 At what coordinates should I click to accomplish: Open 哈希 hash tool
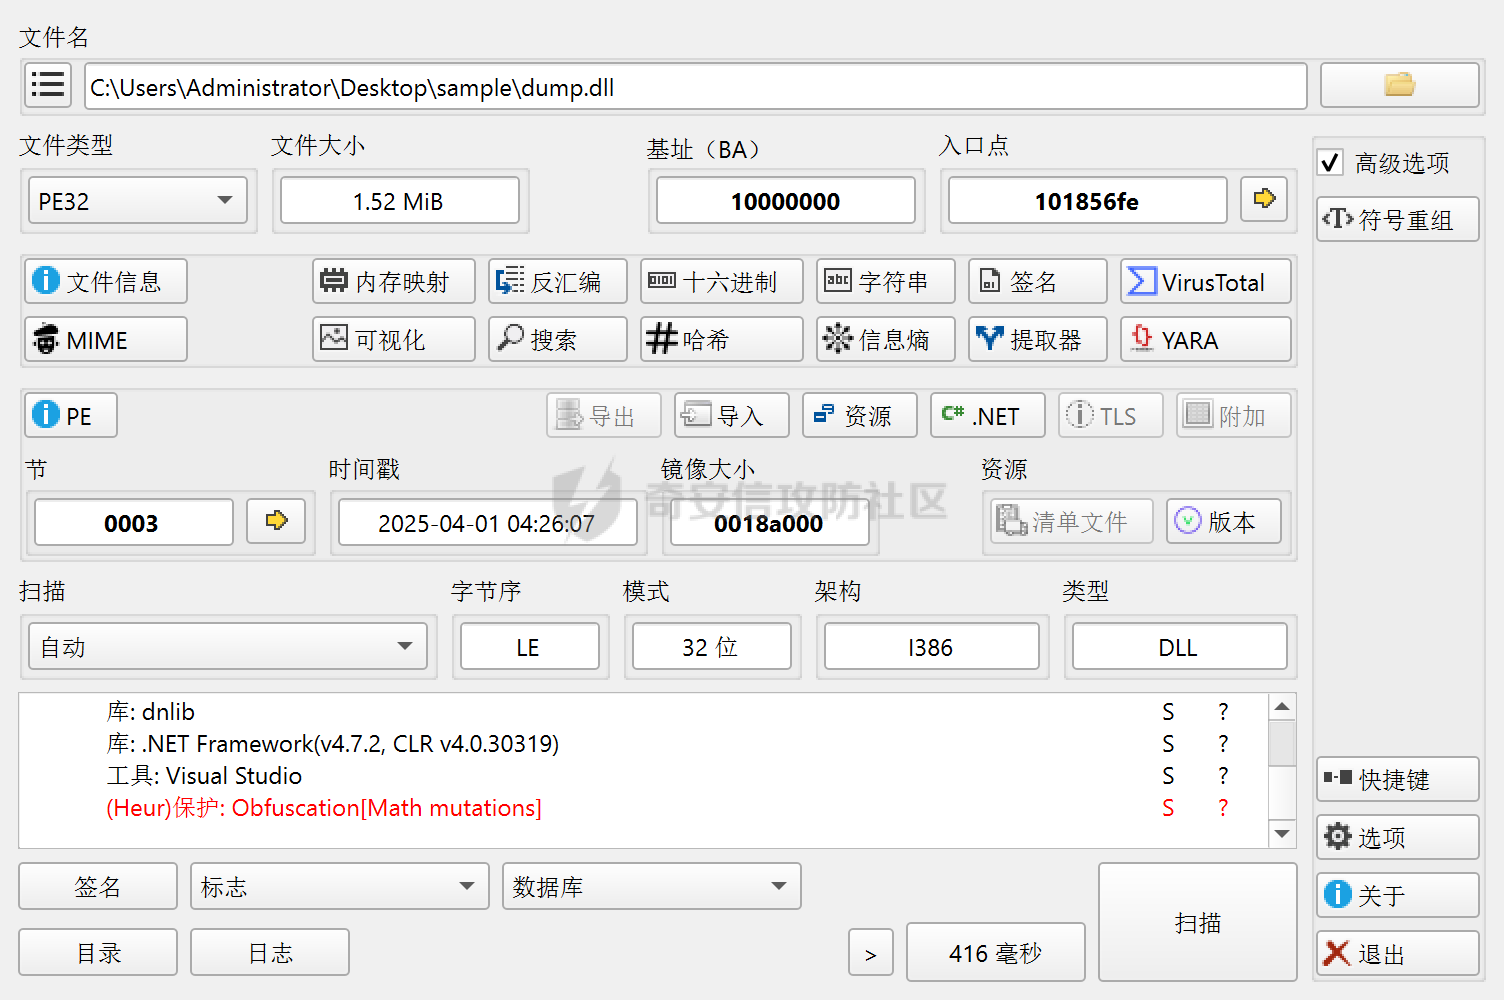point(722,339)
